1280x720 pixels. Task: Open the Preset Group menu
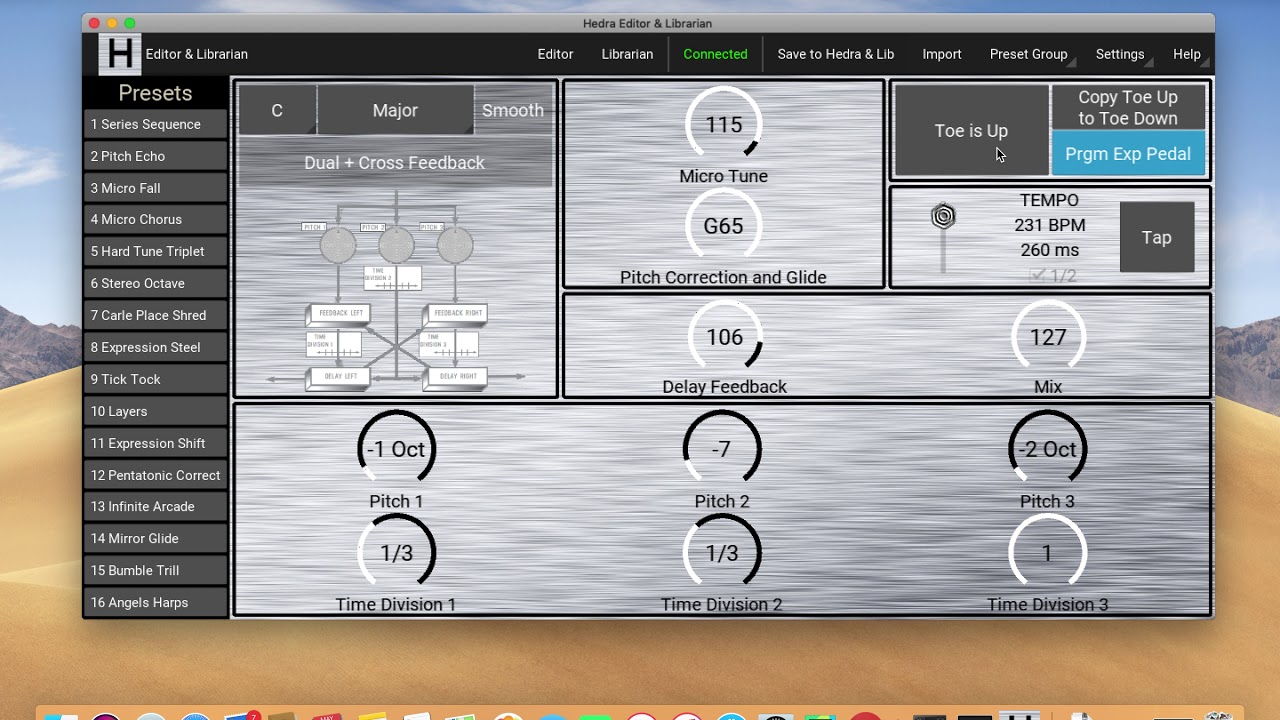[x=1029, y=54]
